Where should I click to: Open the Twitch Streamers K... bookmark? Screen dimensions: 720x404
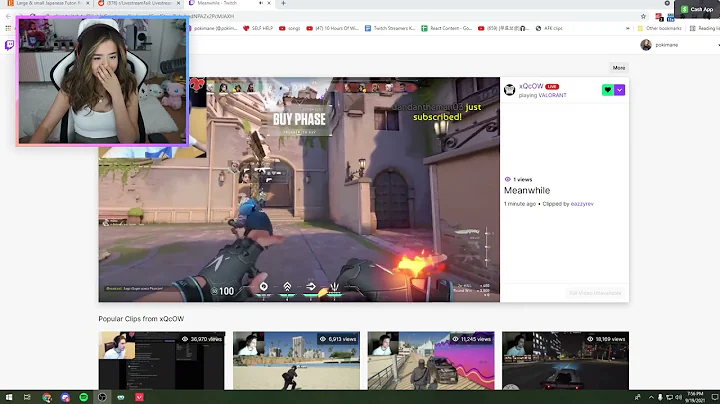390,28
